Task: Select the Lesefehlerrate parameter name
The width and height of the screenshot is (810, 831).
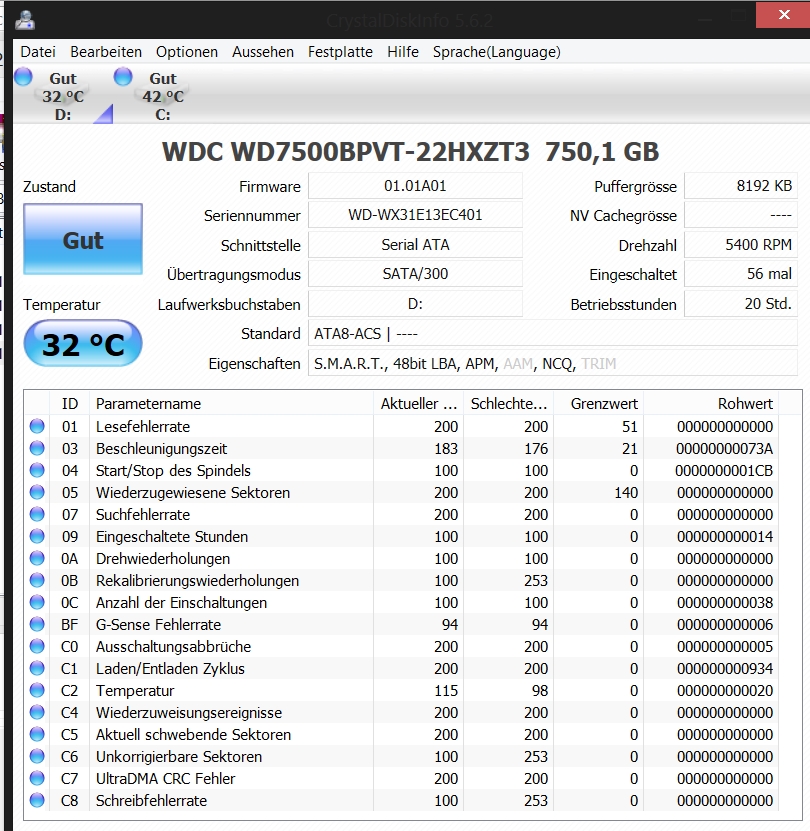Action: (x=143, y=427)
